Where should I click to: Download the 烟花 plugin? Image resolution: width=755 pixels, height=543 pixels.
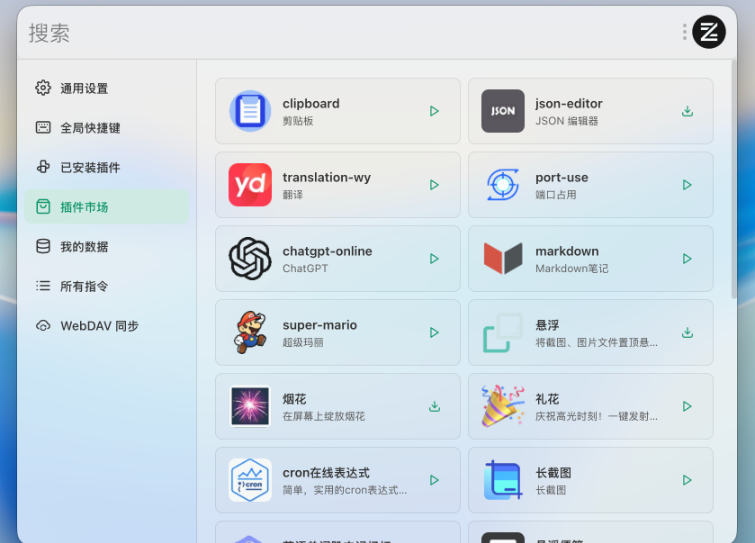[434, 406]
